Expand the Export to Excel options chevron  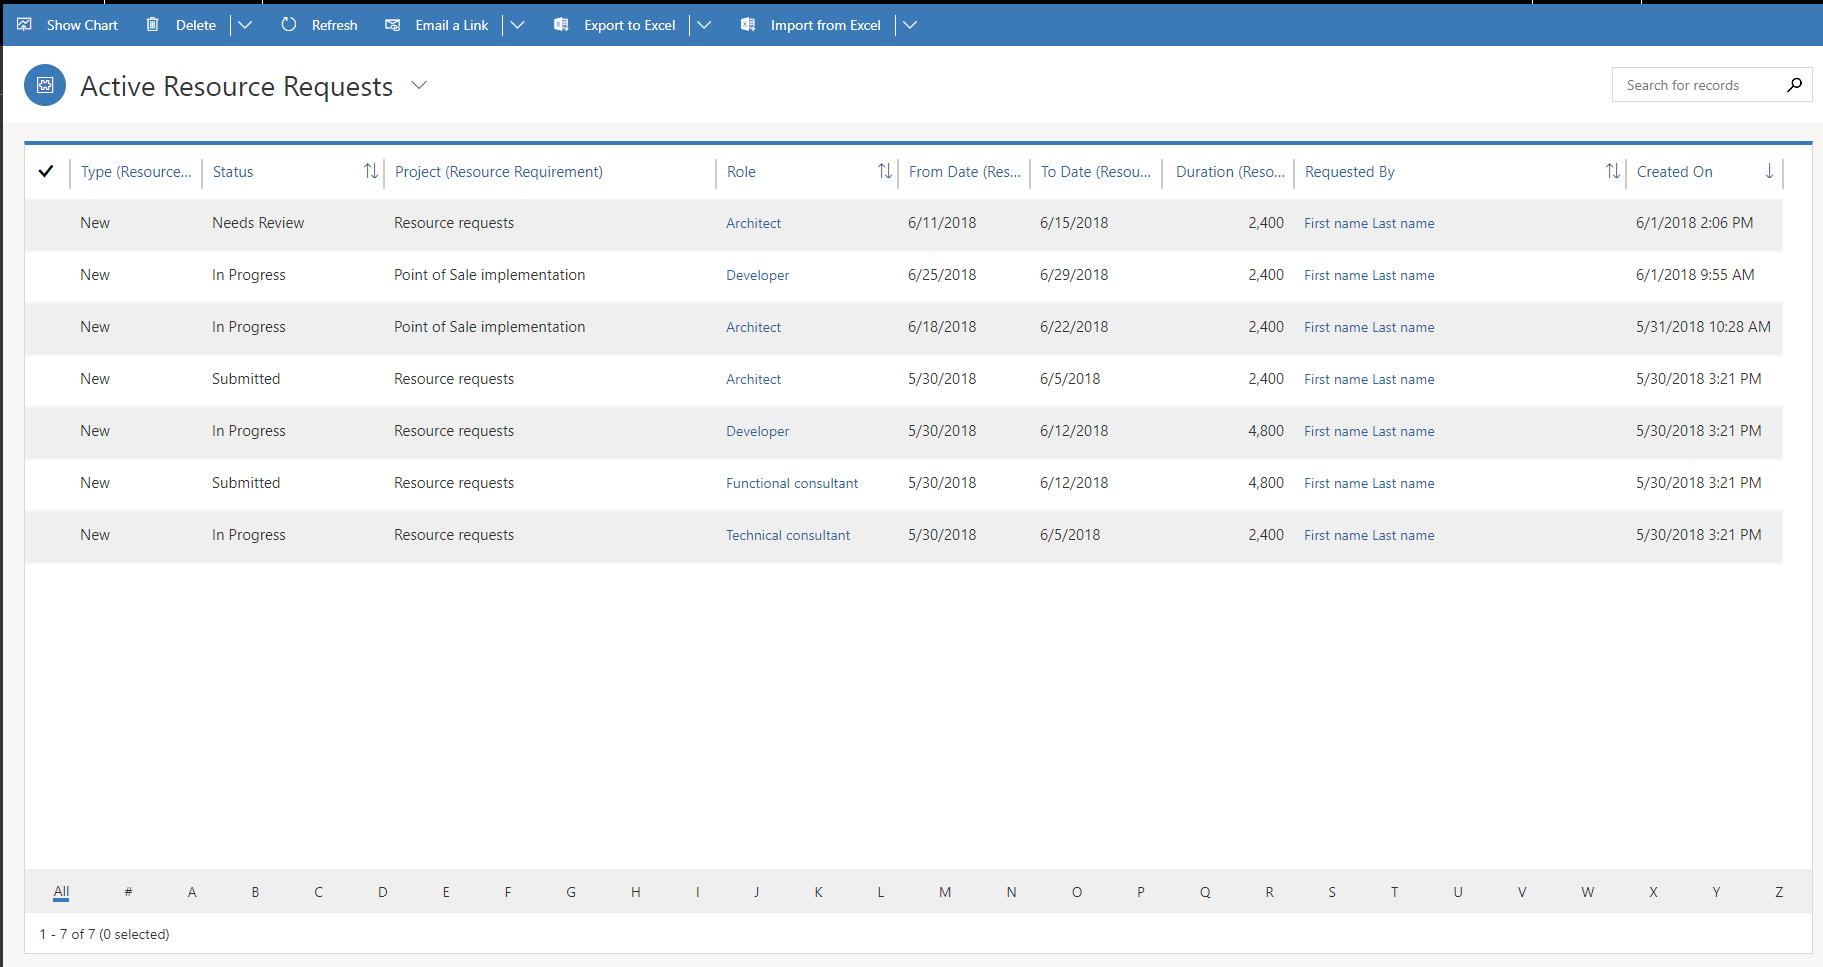[x=705, y=24]
